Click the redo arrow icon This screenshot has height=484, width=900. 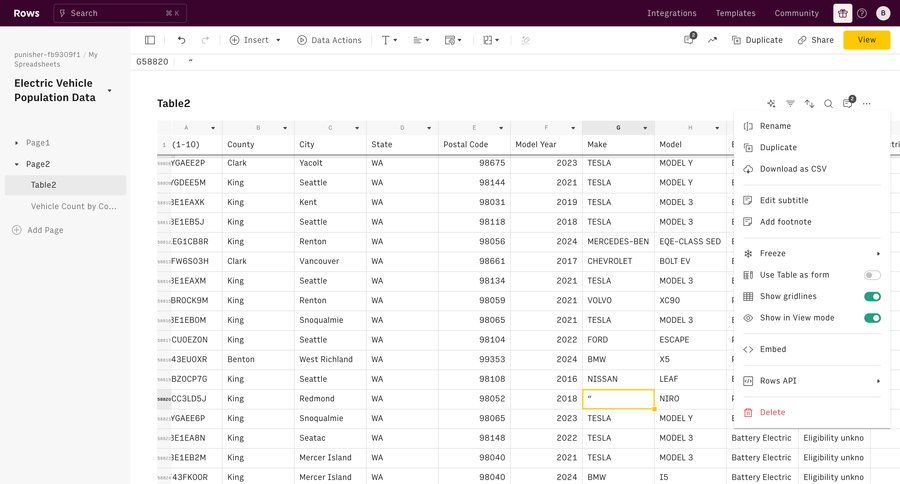(x=205, y=40)
